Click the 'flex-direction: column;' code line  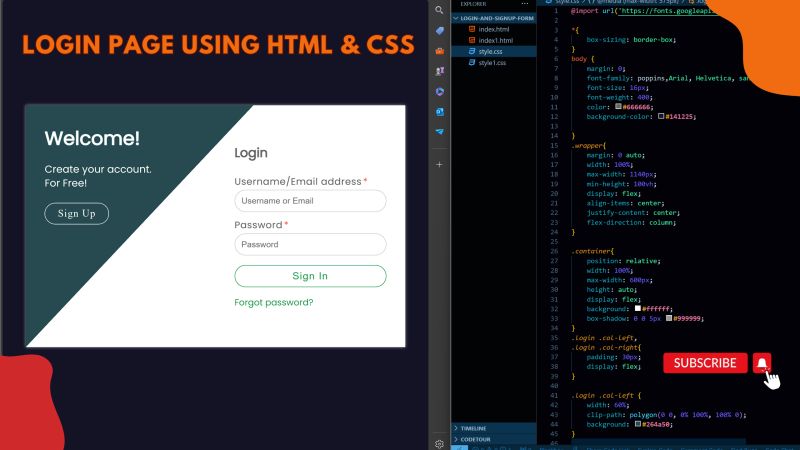pyautogui.click(x=631, y=222)
